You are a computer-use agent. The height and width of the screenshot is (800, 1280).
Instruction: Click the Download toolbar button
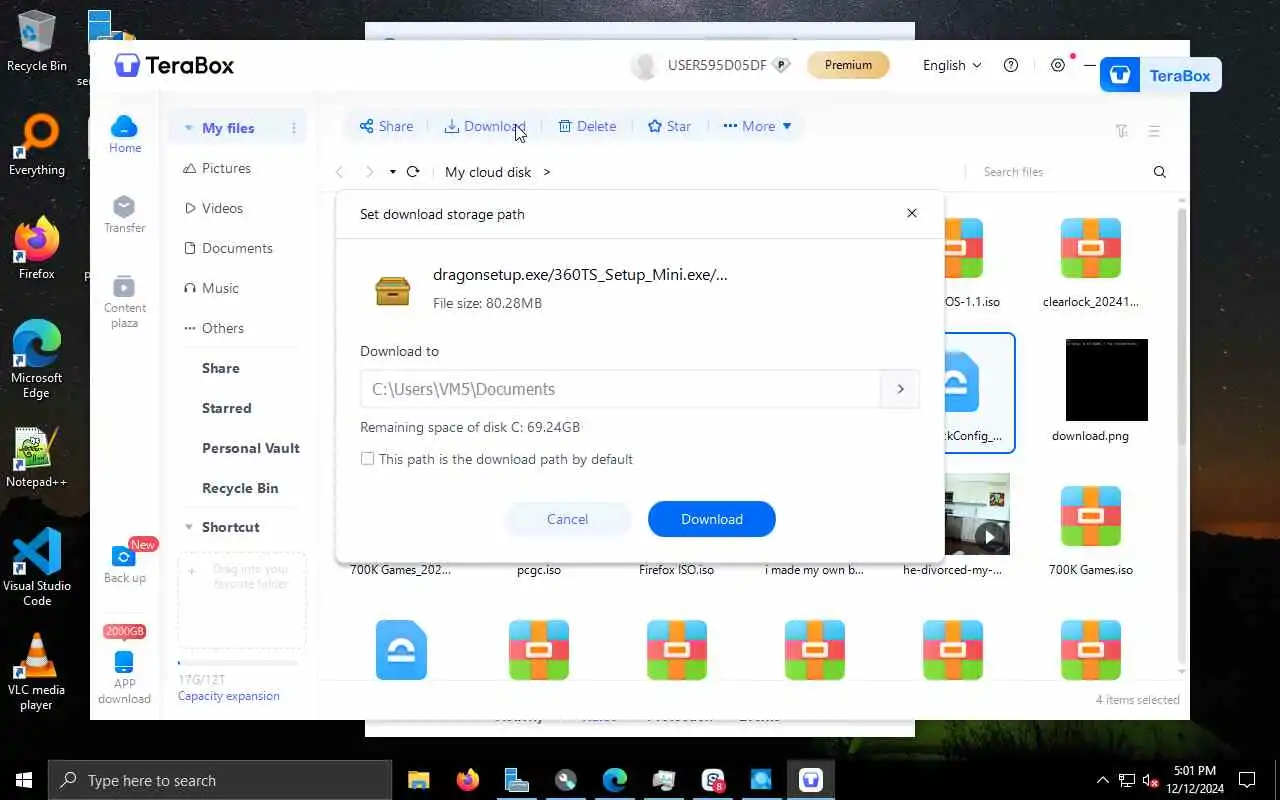tap(485, 126)
